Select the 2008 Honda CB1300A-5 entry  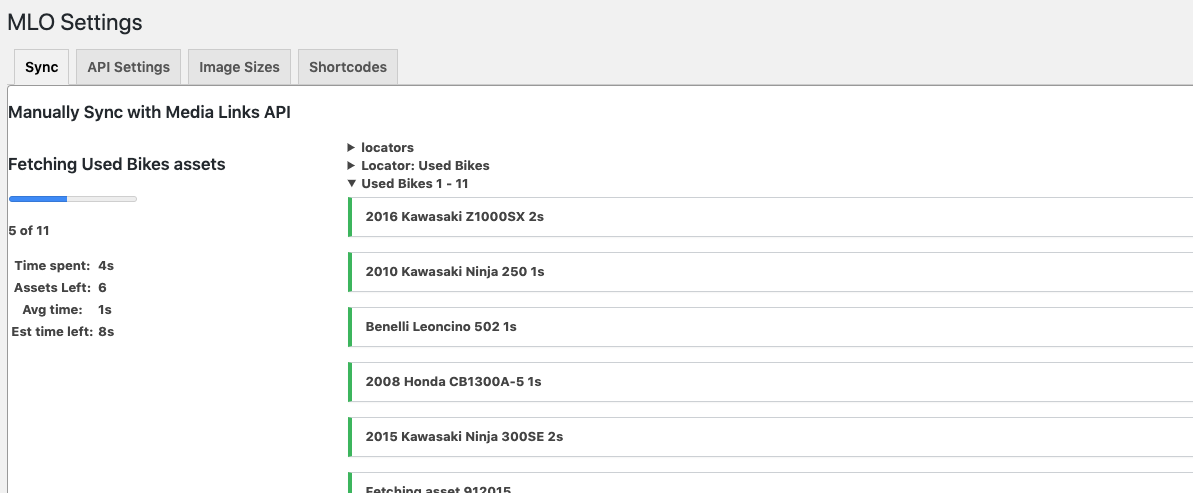click(453, 382)
